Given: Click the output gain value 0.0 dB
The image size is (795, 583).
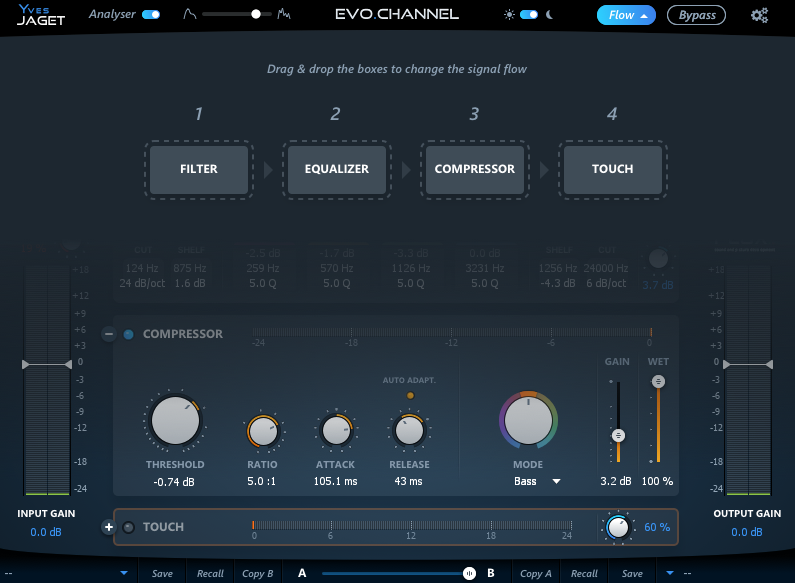Looking at the screenshot, I should (x=747, y=532).
